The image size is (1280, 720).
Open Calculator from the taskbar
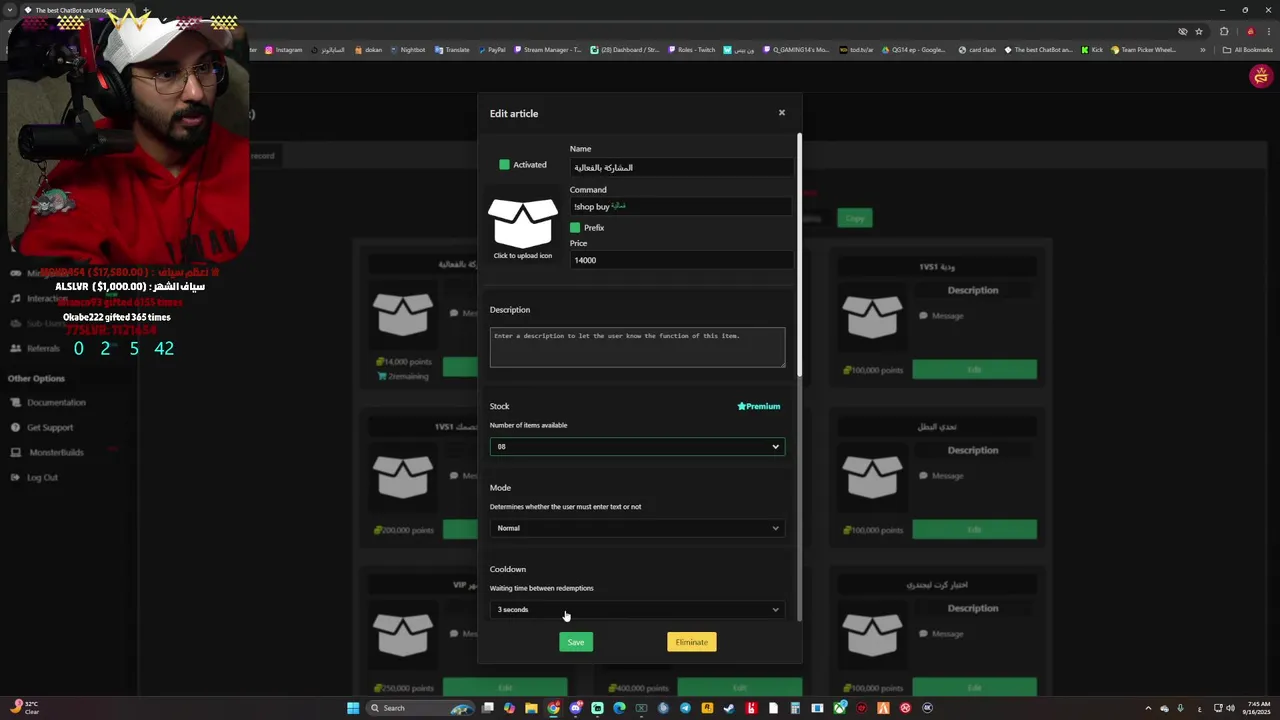[795, 708]
